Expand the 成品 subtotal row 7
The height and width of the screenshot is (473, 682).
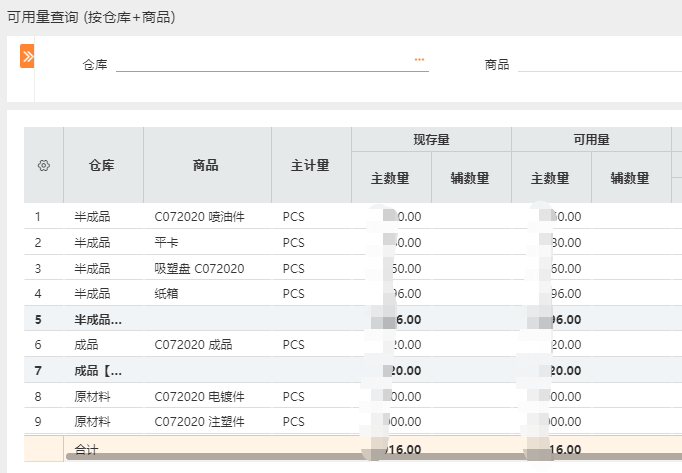(98, 371)
